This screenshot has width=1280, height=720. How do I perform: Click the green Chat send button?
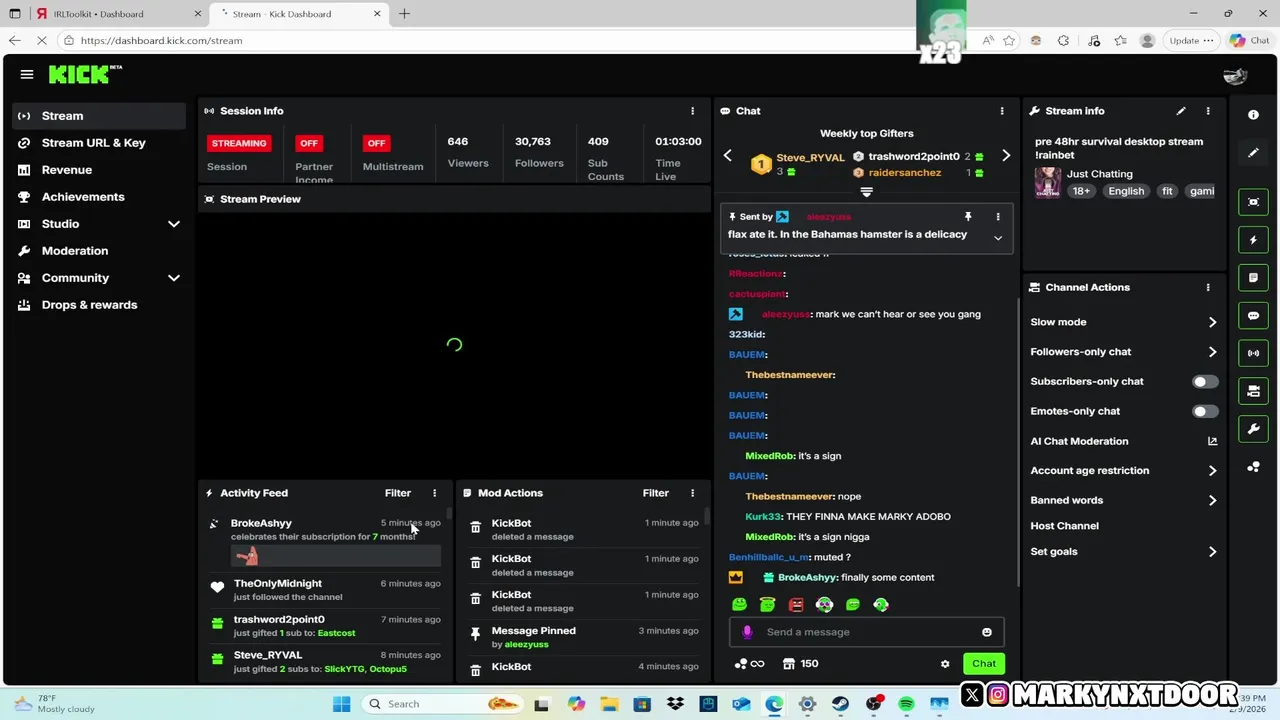pyautogui.click(x=984, y=664)
